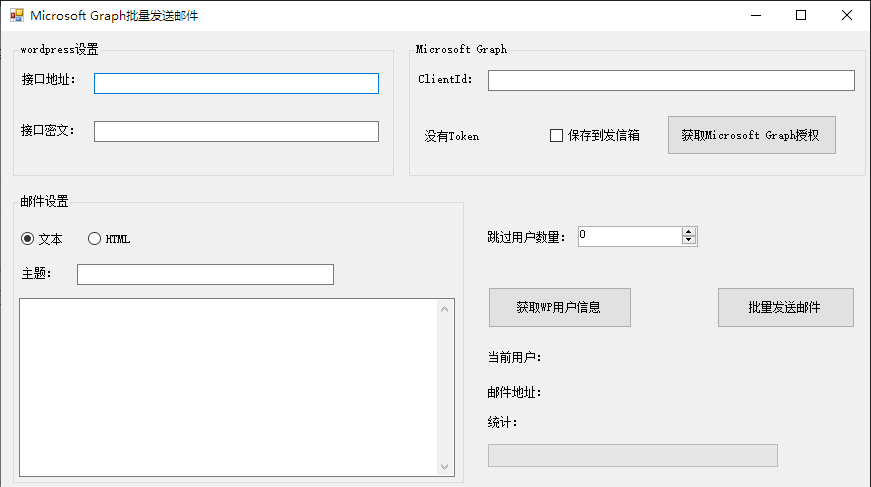Viewport: 871px width, 487px height.
Task: Select the 文本 radio button
Action: (27, 239)
